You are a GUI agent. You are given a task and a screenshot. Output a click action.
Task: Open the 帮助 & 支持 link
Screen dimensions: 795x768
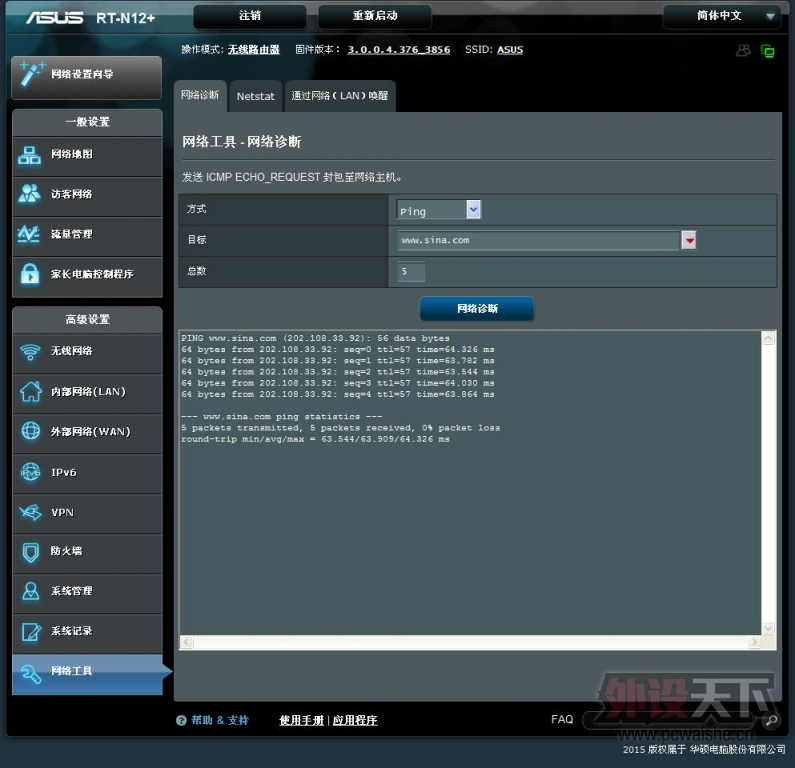click(x=220, y=720)
